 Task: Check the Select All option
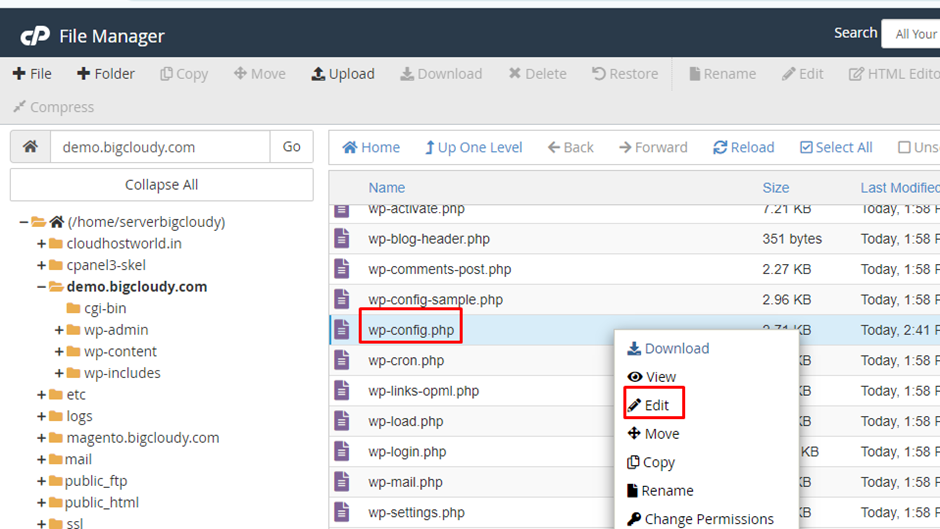coord(836,148)
